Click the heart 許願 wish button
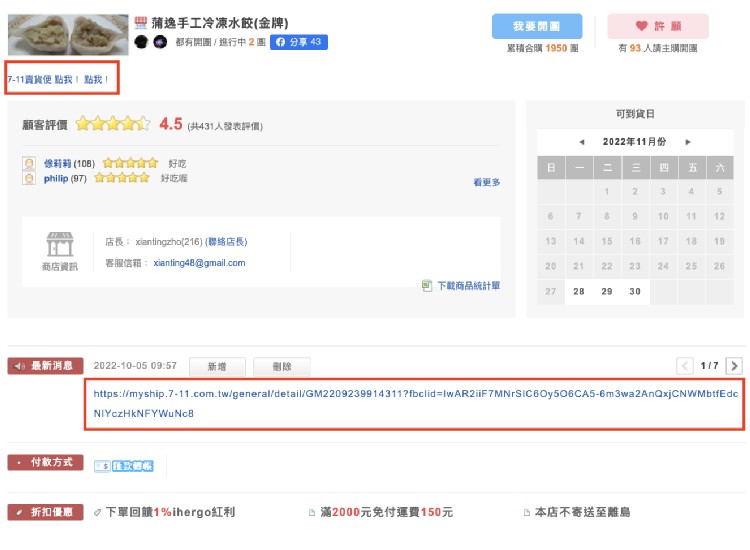 coord(658,26)
